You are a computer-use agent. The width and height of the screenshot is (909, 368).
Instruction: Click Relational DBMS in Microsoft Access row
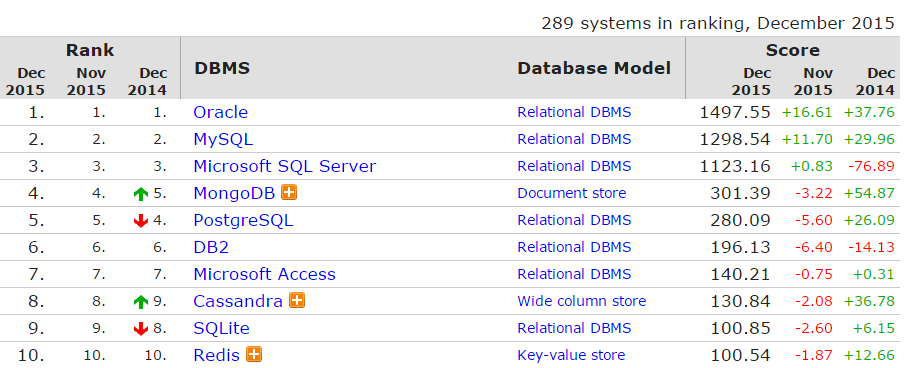point(574,274)
